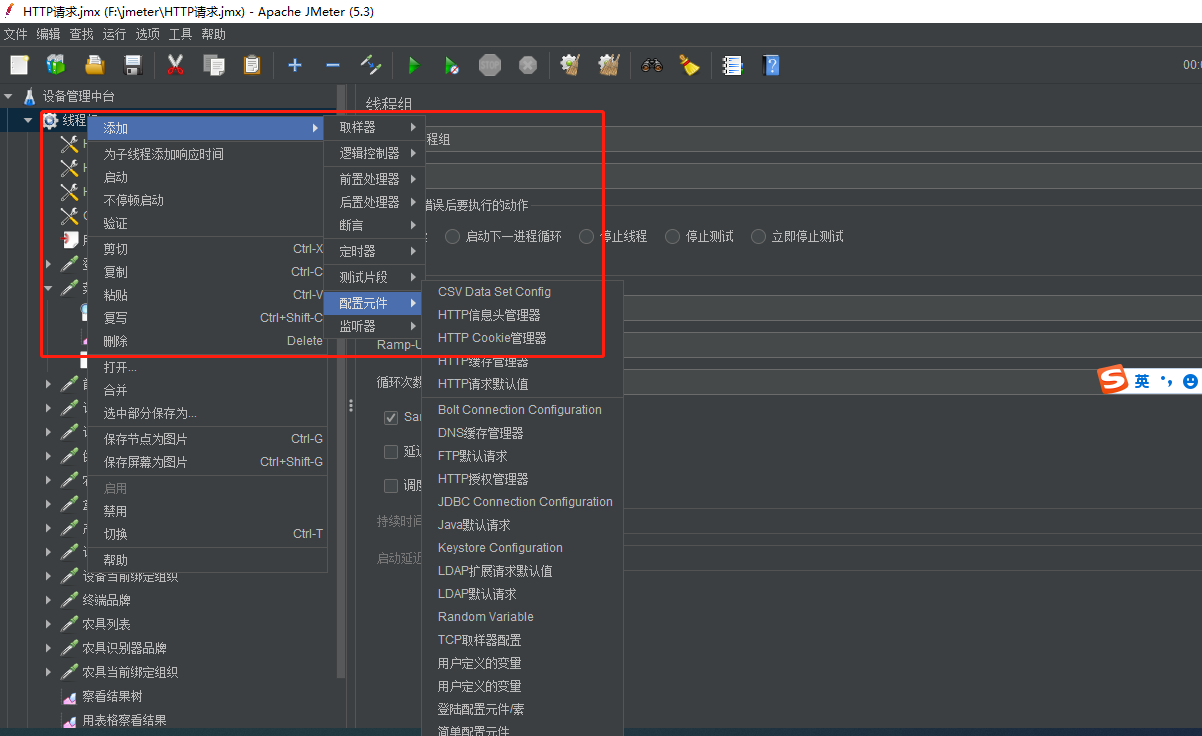Open the 文件 menu
Image resolution: width=1202 pixels, height=736 pixels.
click(15, 34)
